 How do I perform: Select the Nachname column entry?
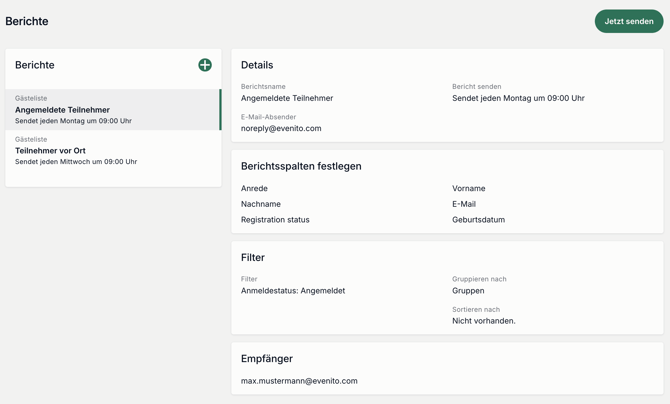click(x=261, y=204)
